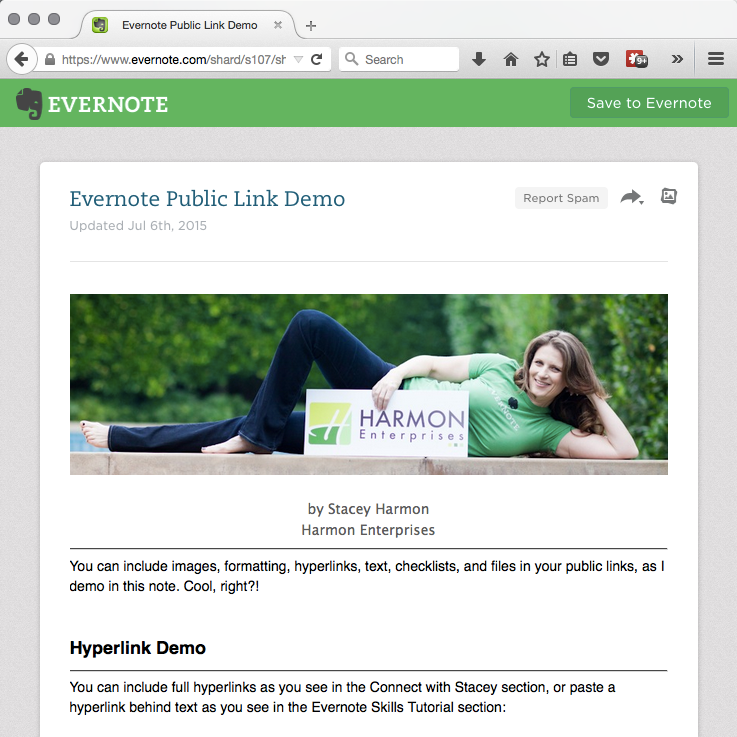The image size is (737, 737).
Task: Go back with the browser back arrow
Action: pos(22,59)
